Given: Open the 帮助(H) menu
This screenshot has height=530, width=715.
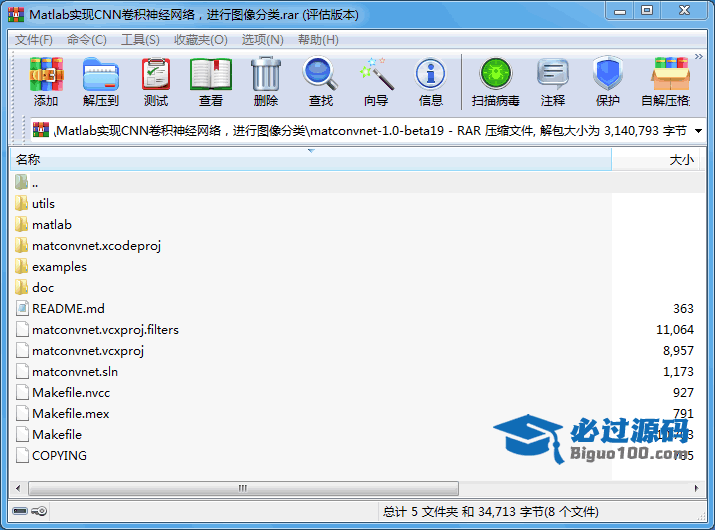Looking at the screenshot, I should 318,40.
